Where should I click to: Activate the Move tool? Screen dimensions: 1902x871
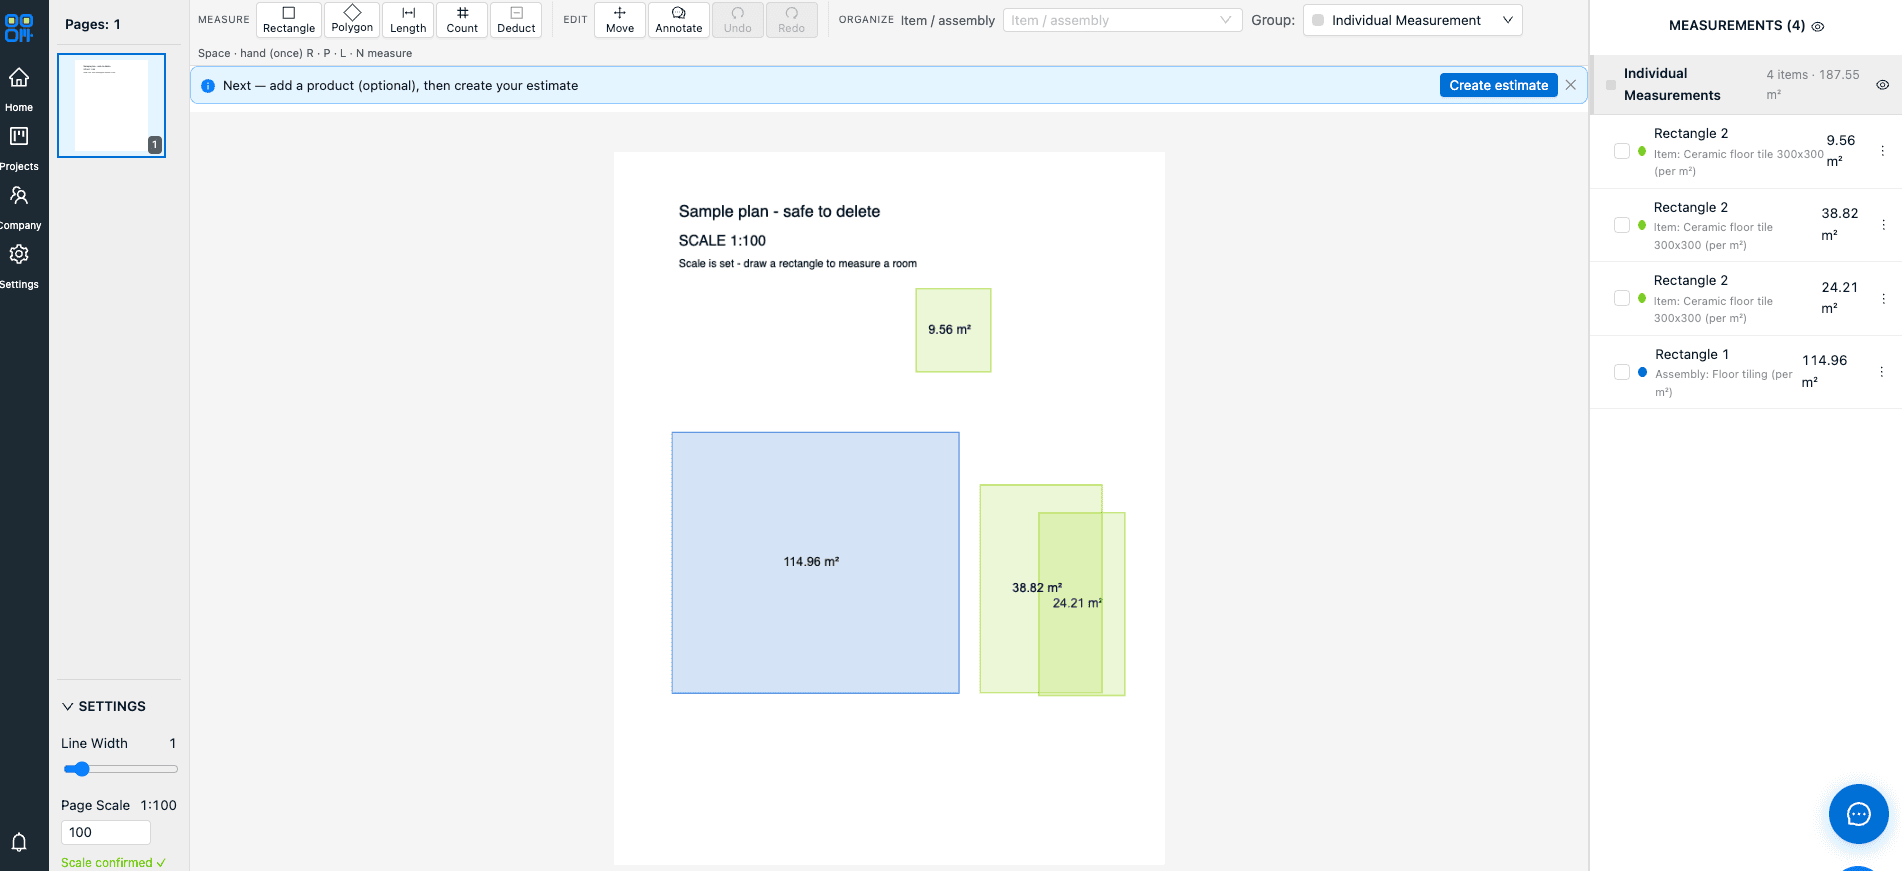pos(620,20)
